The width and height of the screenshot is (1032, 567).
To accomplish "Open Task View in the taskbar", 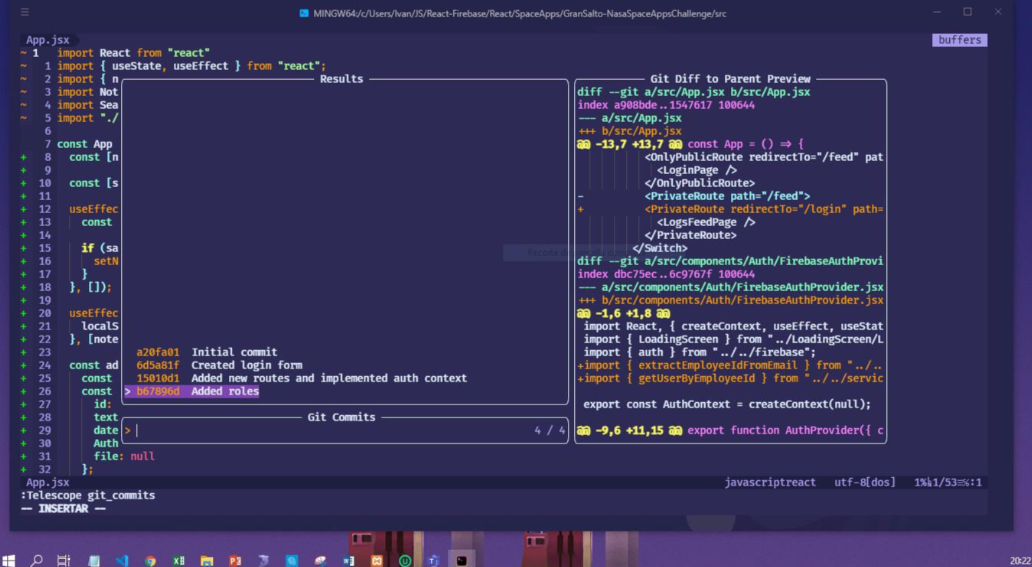I will (64, 560).
